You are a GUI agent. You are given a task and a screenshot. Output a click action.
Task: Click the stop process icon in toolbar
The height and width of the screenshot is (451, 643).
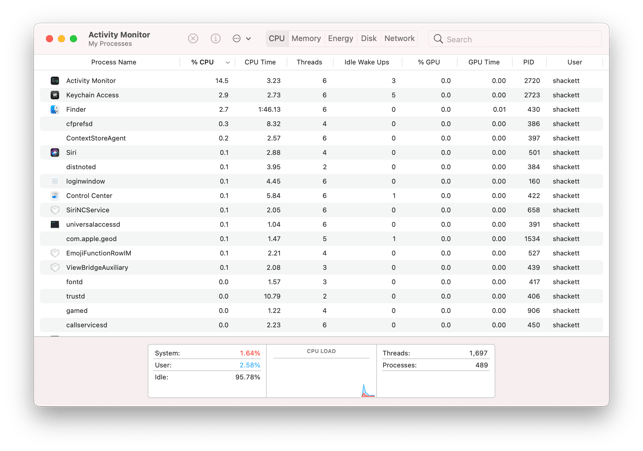(x=193, y=39)
